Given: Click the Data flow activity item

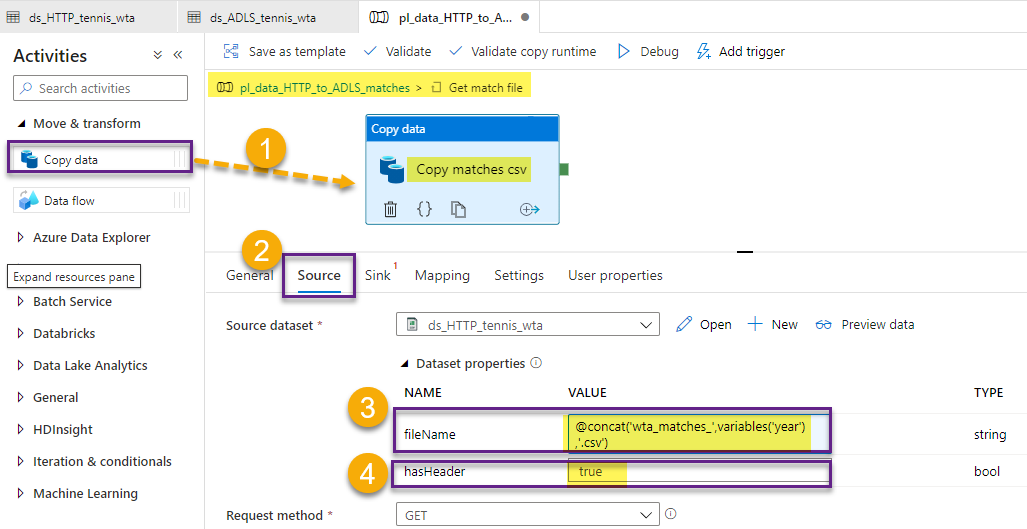Looking at the screenshot, I should click(70, 201).
